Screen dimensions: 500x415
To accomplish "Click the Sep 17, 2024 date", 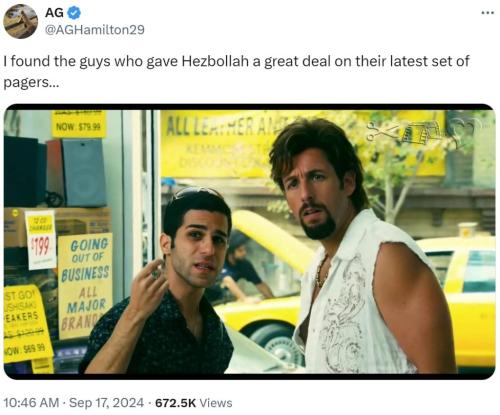I will 106,403.
